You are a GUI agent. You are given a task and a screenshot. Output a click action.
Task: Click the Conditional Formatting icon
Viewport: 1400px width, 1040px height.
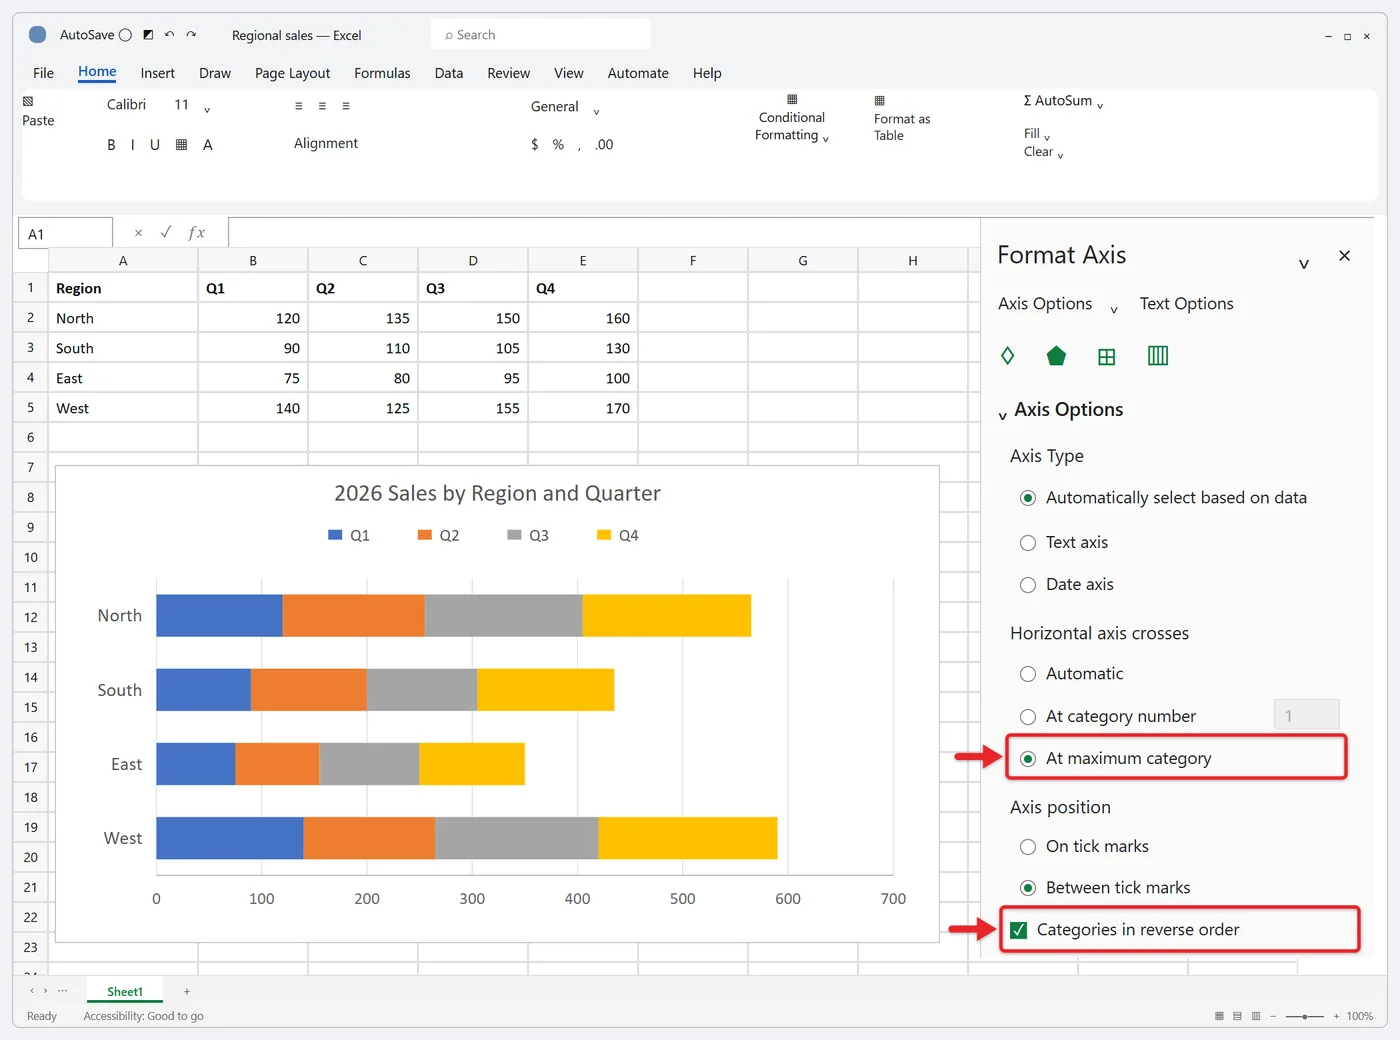tap(792, 100)
